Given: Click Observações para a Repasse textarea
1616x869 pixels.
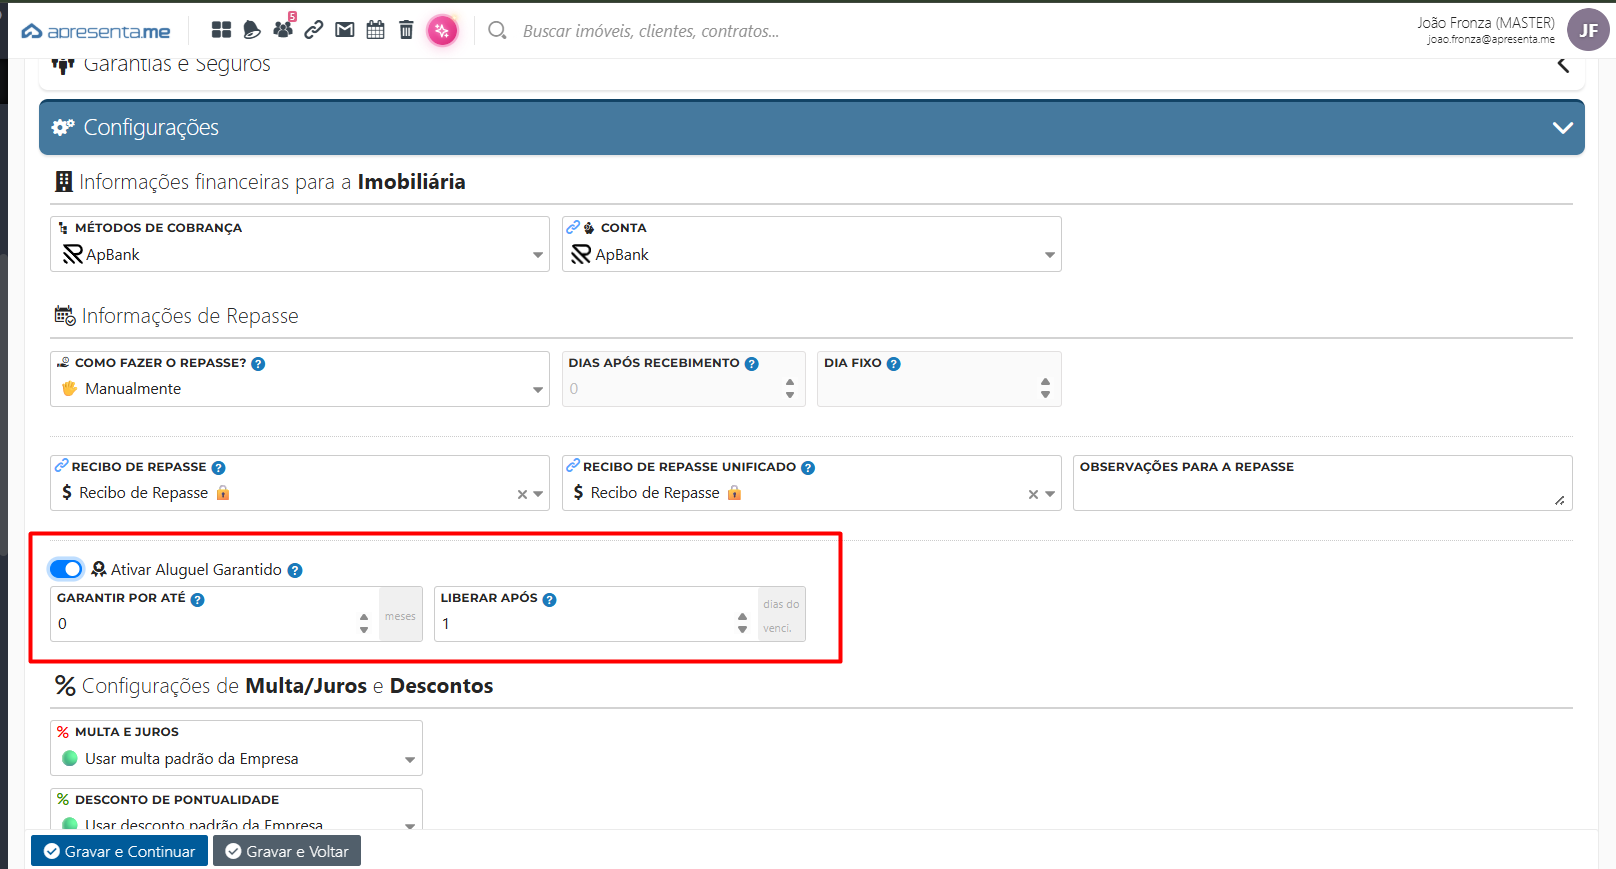Looking at the screenshot, I should pos(1322,483).
